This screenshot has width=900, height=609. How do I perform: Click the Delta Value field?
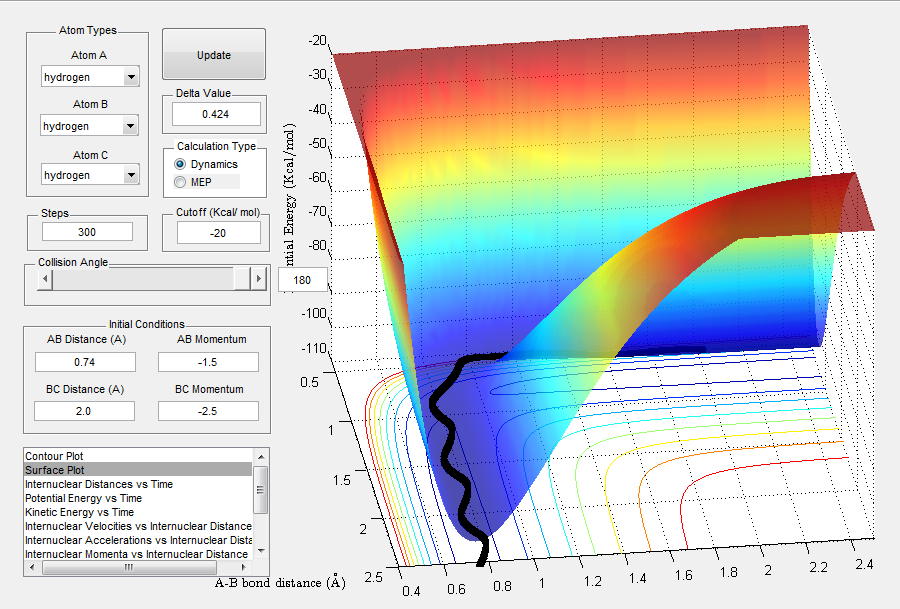click(216, 114)
